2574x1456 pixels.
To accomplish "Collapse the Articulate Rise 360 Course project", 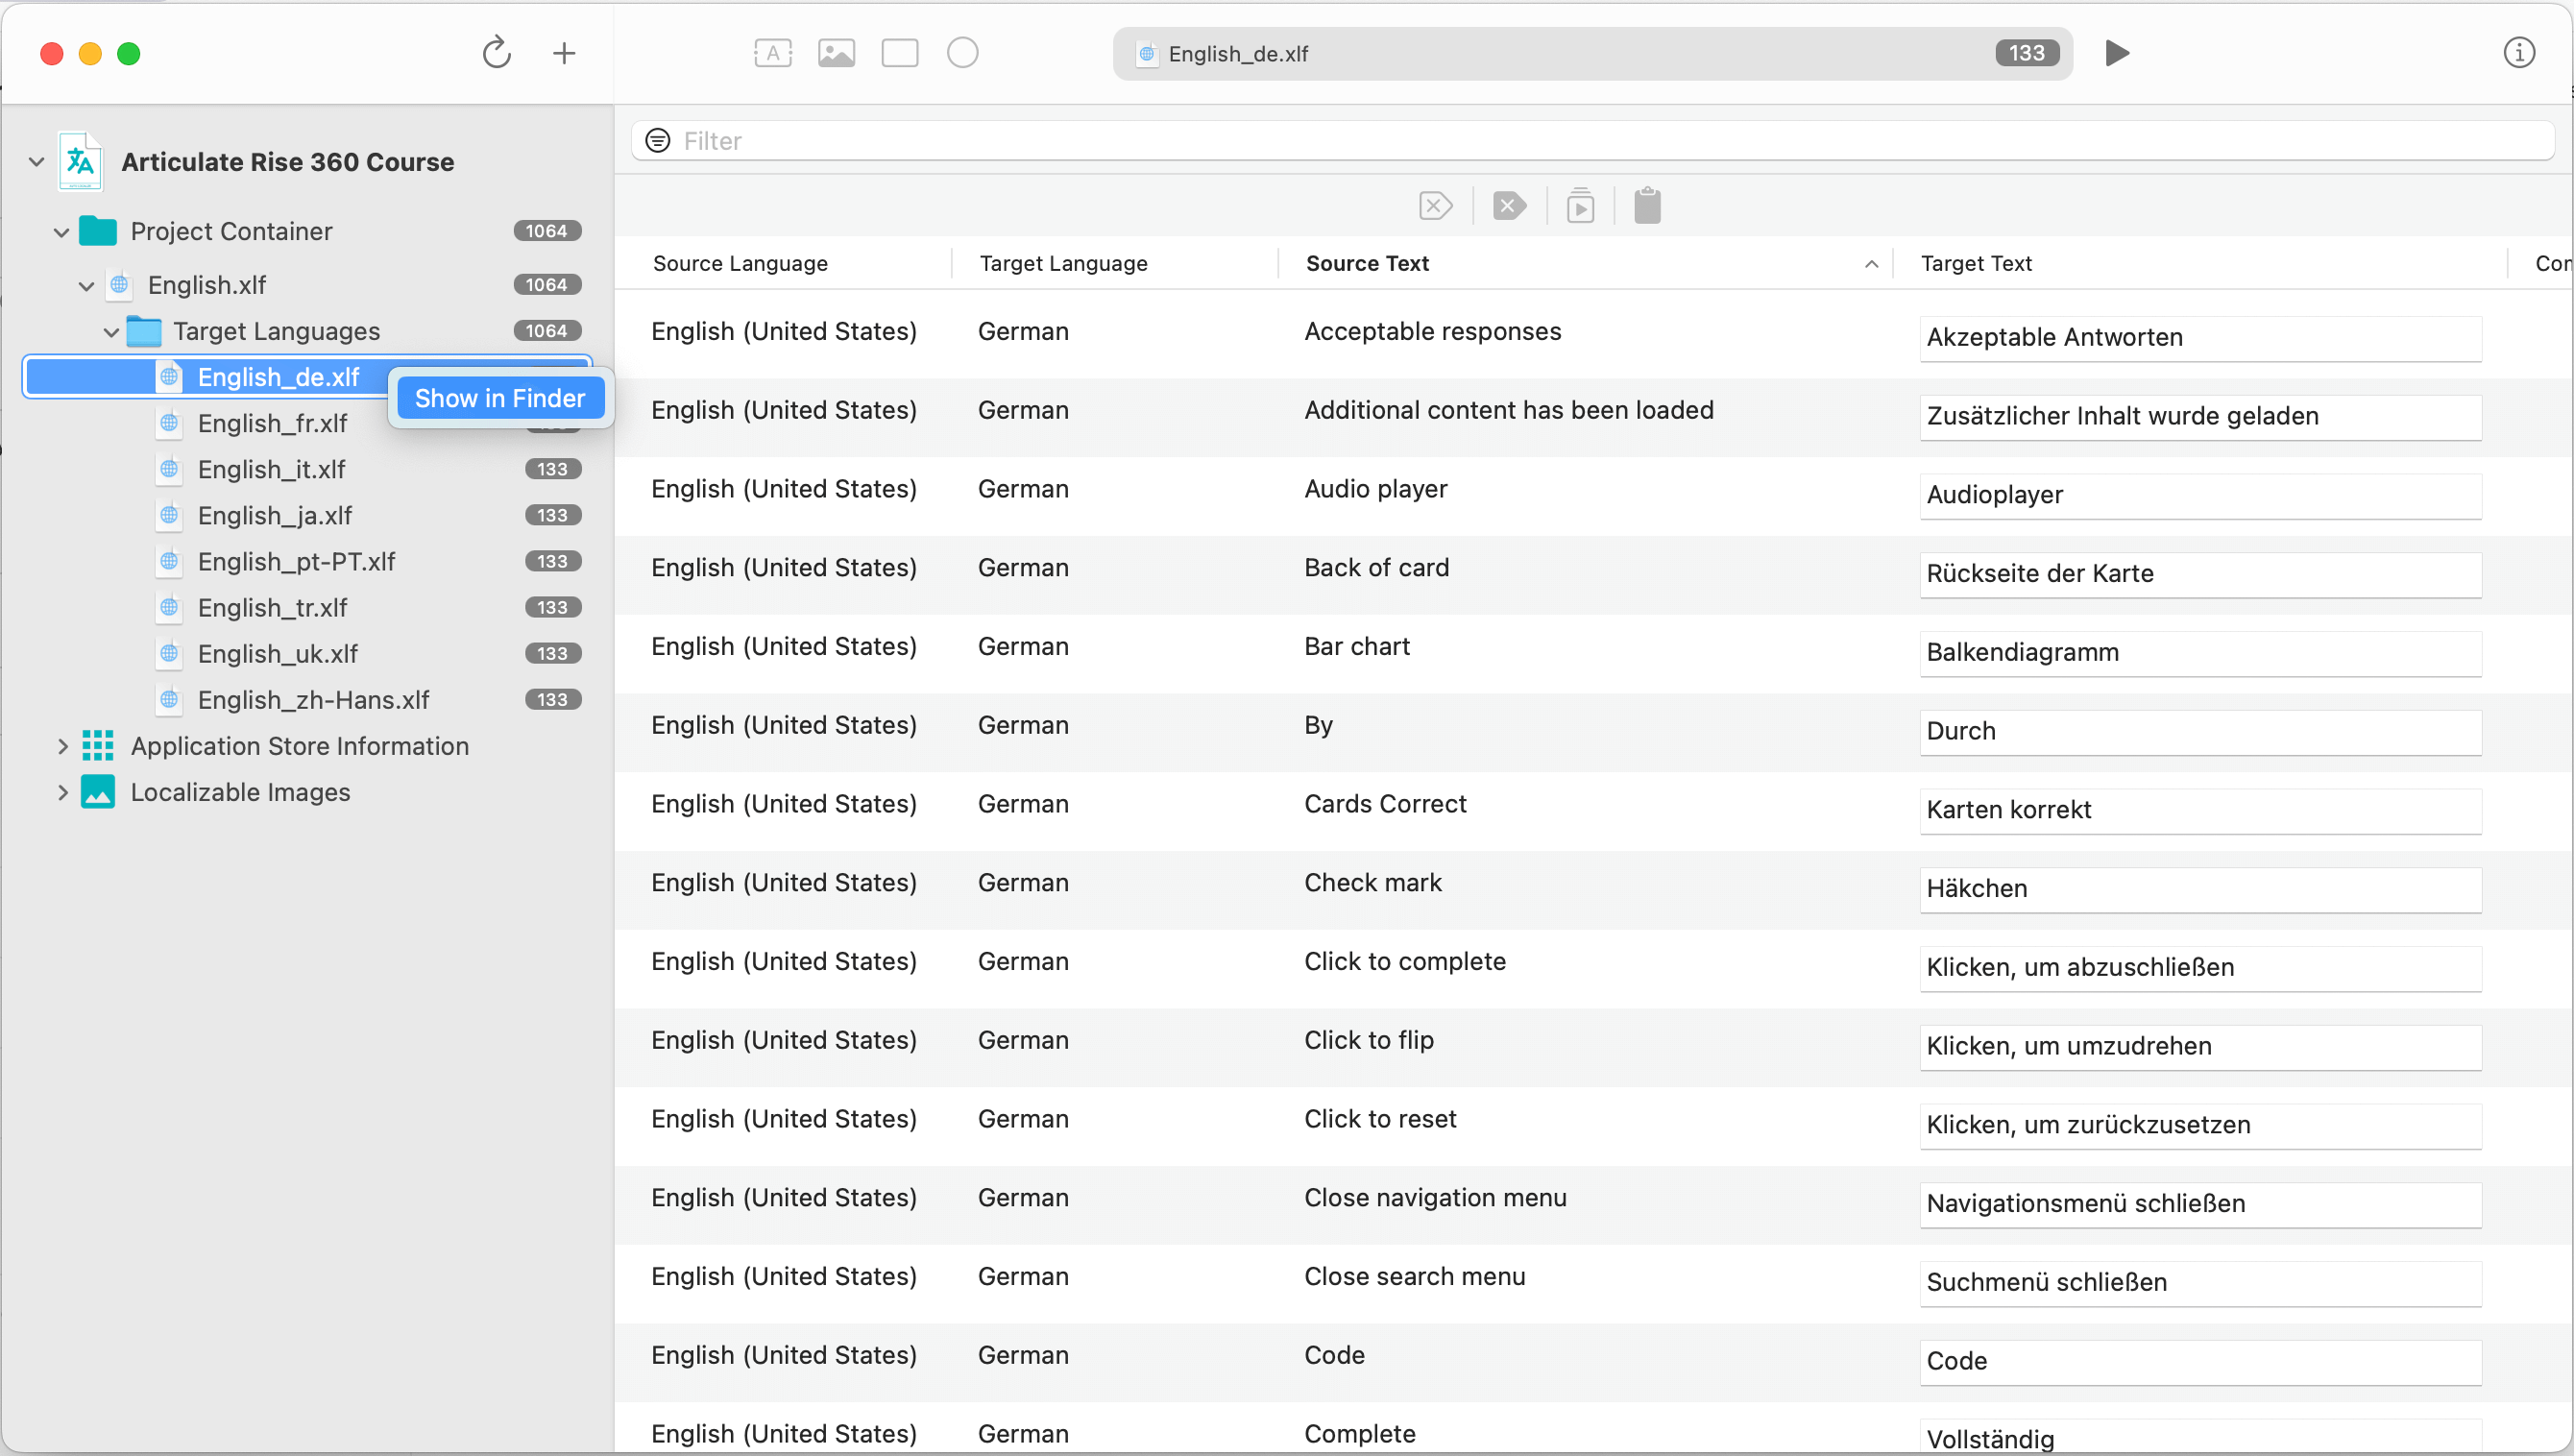I will (x=36, y=162).
